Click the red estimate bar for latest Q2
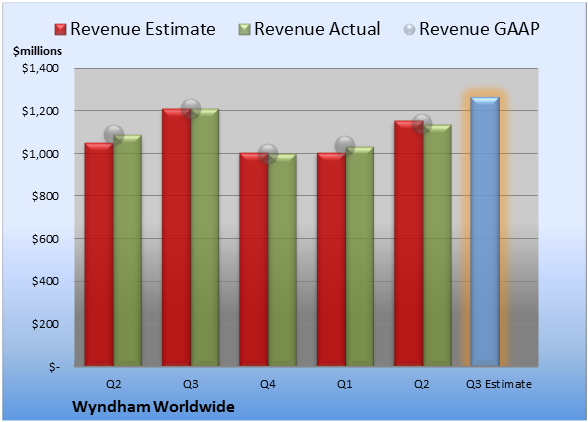This screenshot has width=588, height=422. click(408, 243)
